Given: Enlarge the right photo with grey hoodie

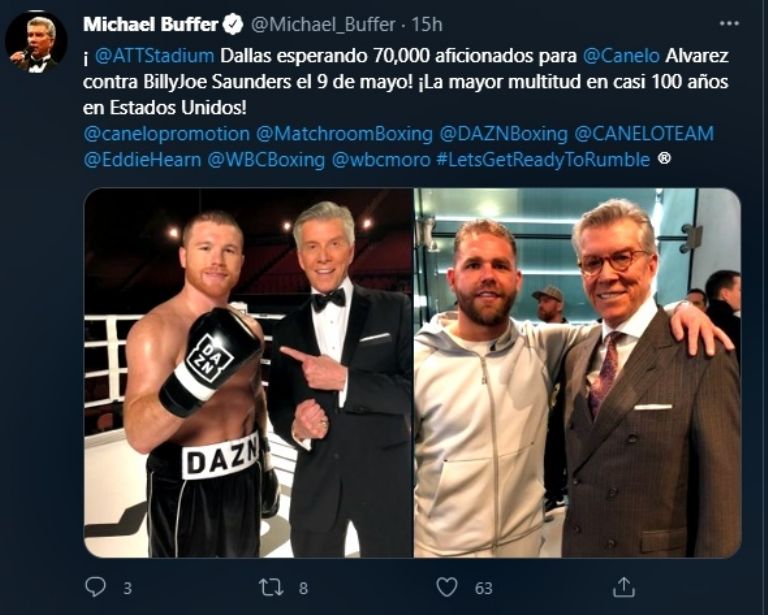Looking at the screenshot, I should pyautogui.click(x=577, y=373).
